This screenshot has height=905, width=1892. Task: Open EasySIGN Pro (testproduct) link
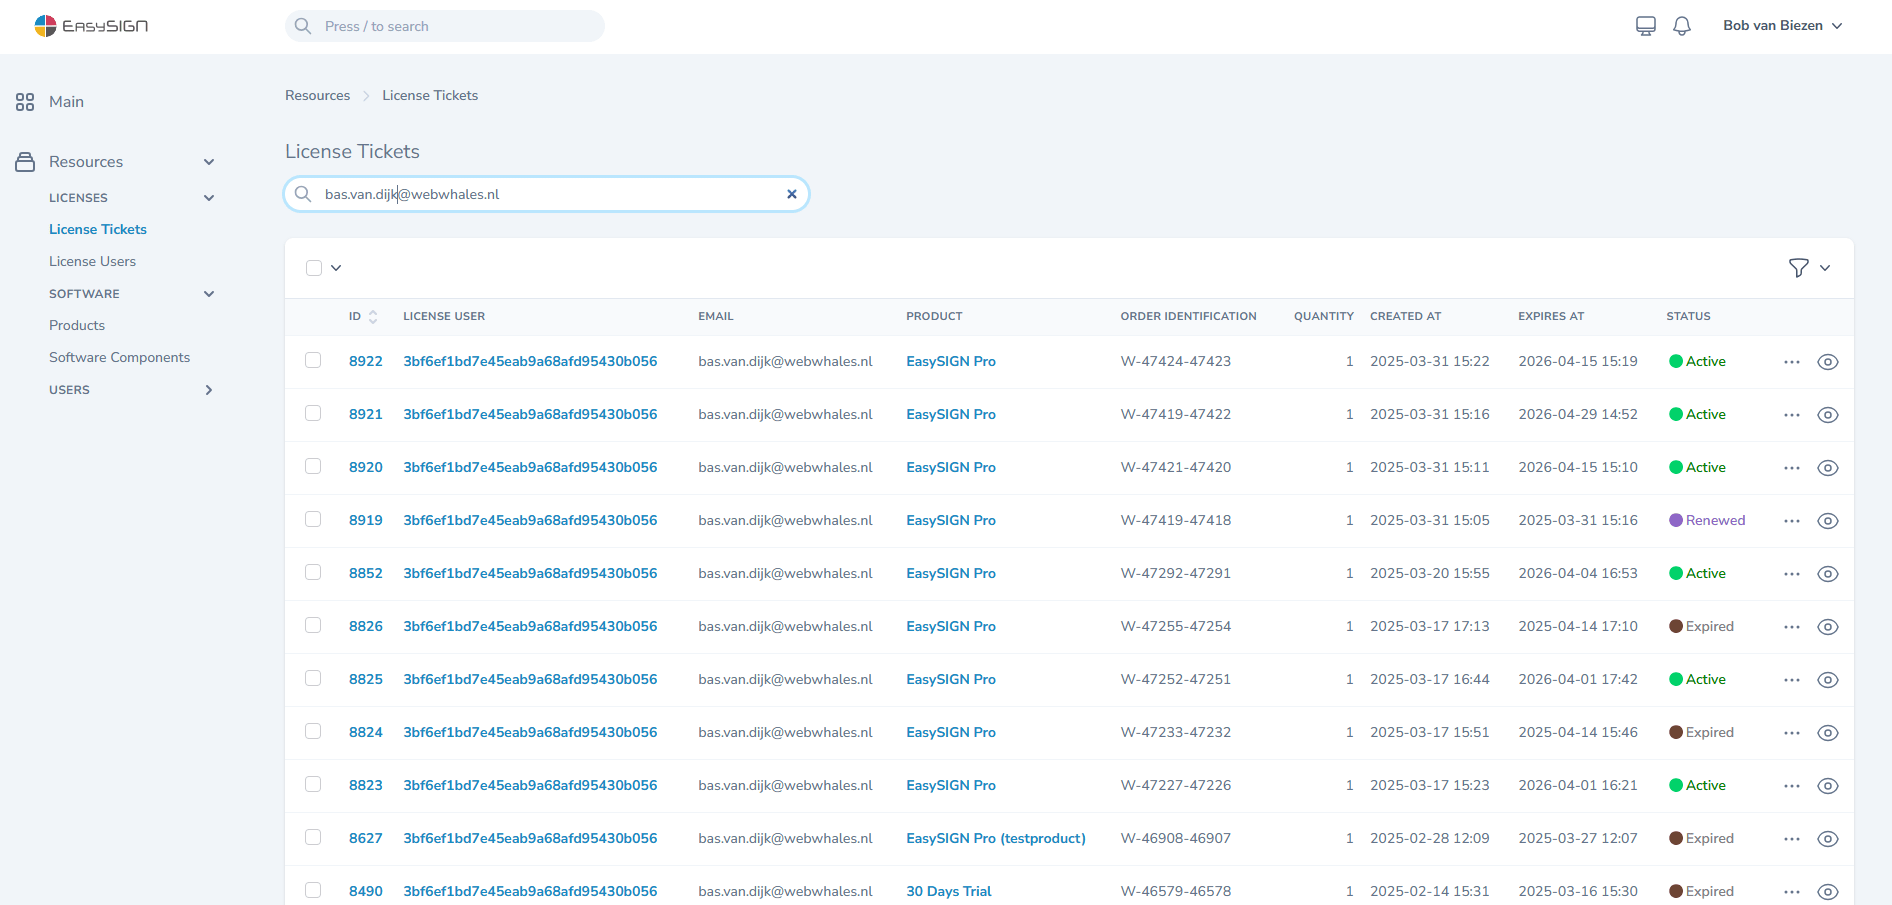tap(996, 838)
